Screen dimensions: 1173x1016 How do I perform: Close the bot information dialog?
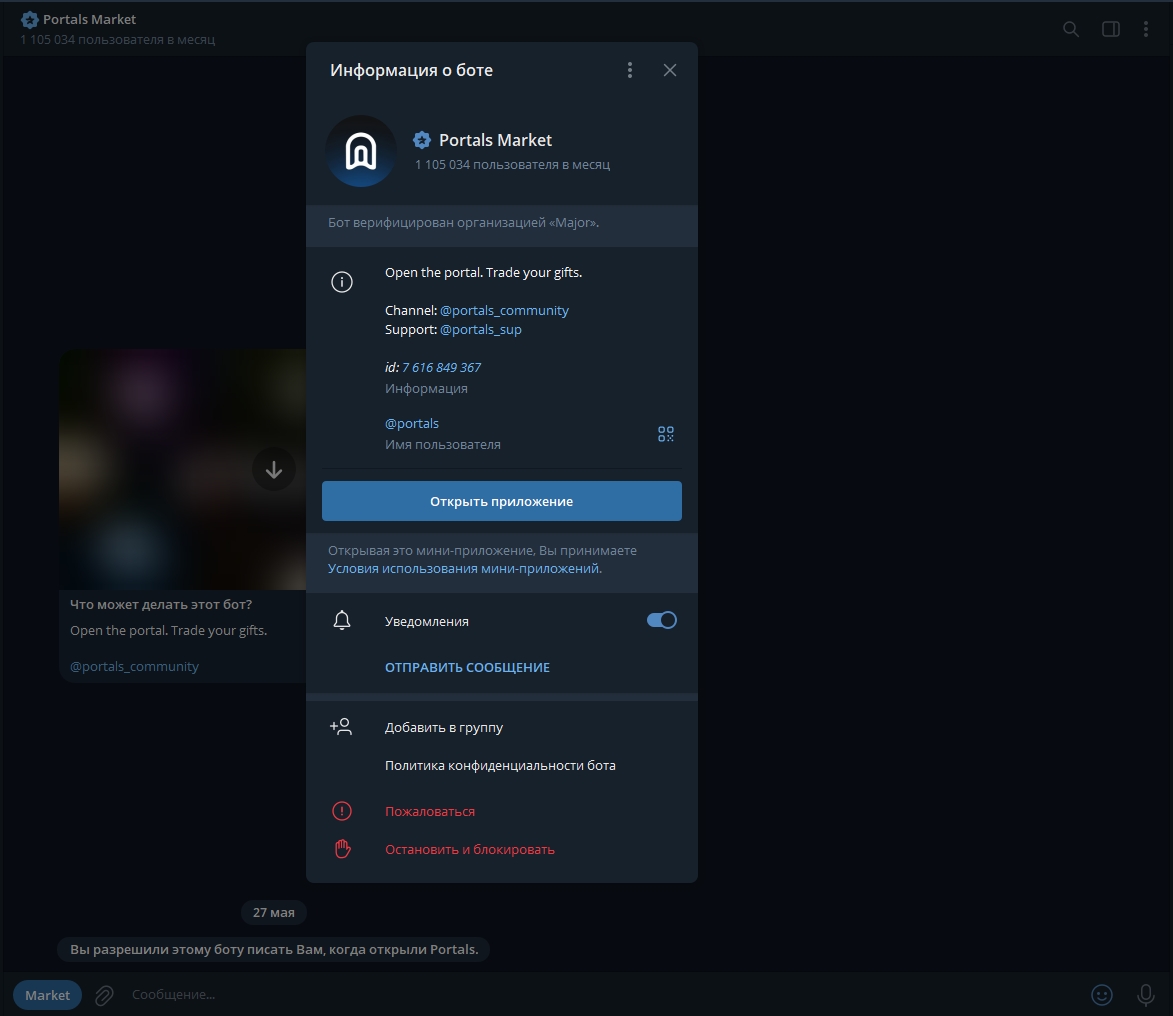pos(670,70)
